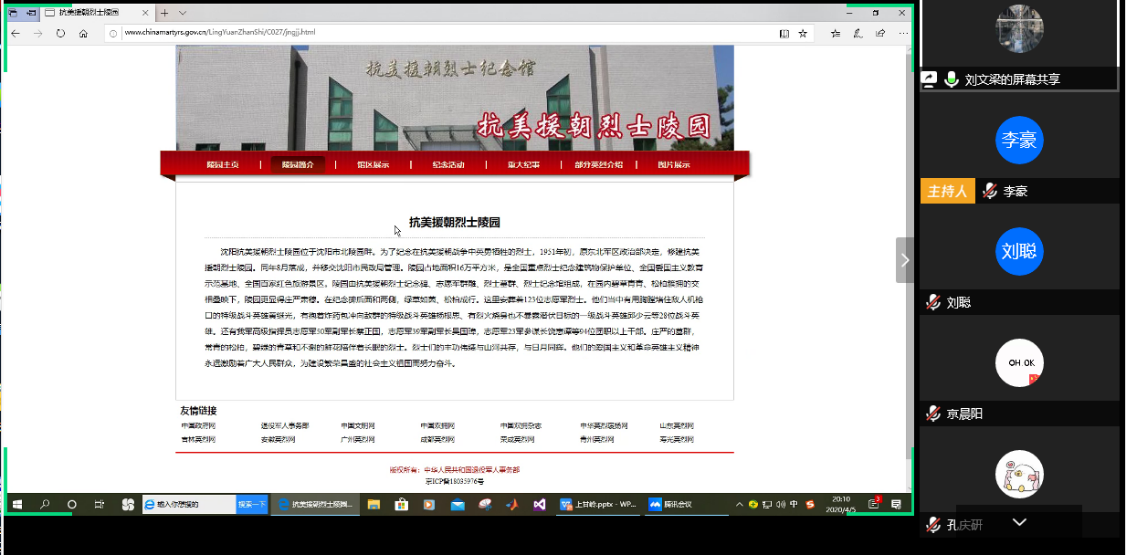Image resolution: width=1126 pixels, height=555 pixels.
Task: Toggle 京晨阳's muted microphone icon
Action: click(x=933, y=413)
